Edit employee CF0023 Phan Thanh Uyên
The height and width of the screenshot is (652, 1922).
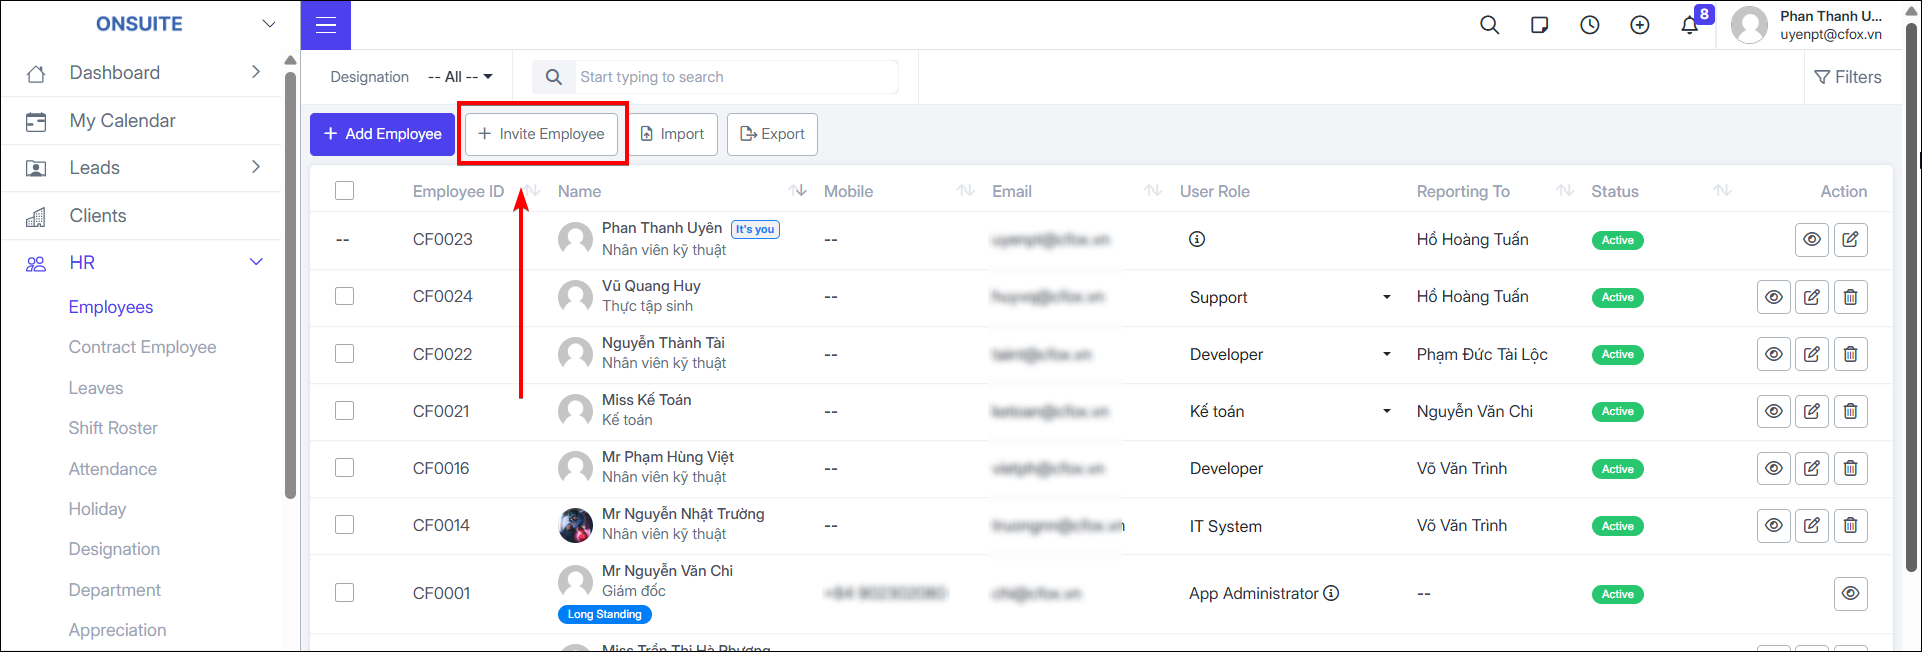pyautogui.click(x=1851, y=240)
